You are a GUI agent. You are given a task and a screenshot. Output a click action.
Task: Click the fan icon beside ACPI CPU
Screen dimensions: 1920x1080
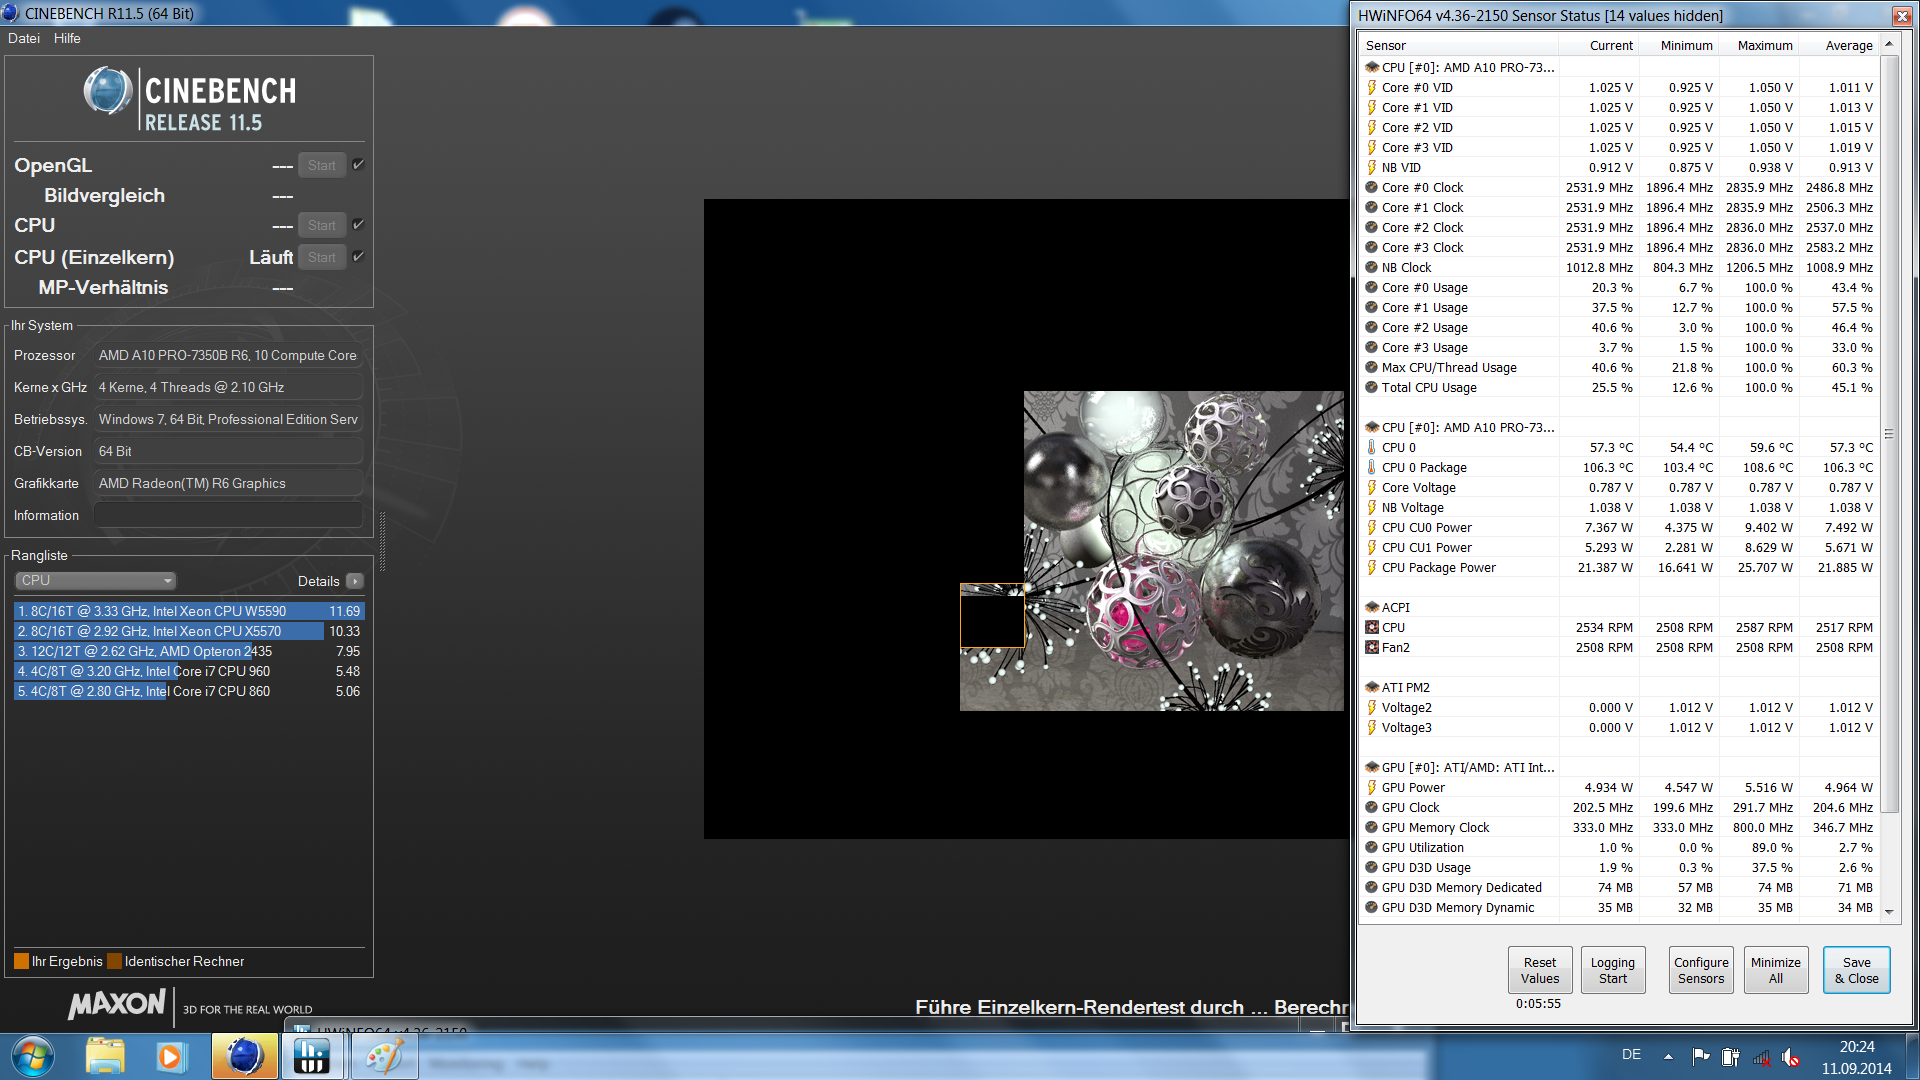pos(1372,628)
